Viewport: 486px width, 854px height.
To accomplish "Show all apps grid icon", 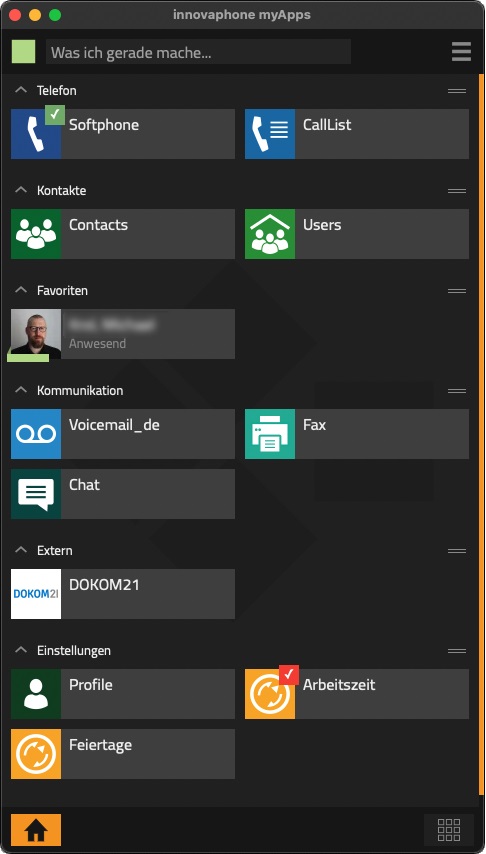I will pos(449,830).
